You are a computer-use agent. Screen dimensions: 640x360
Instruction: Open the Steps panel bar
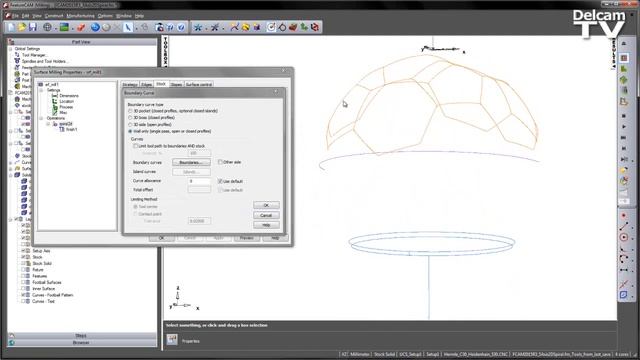(82, 336)
